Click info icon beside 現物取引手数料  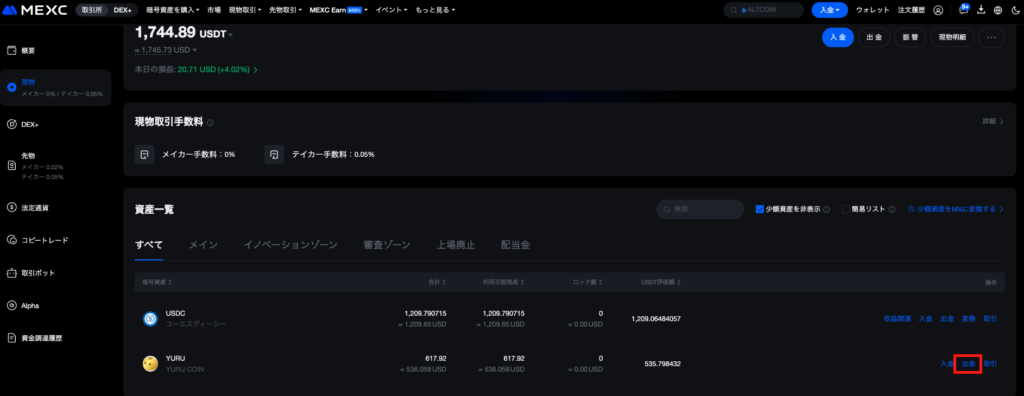coord(210,122)
